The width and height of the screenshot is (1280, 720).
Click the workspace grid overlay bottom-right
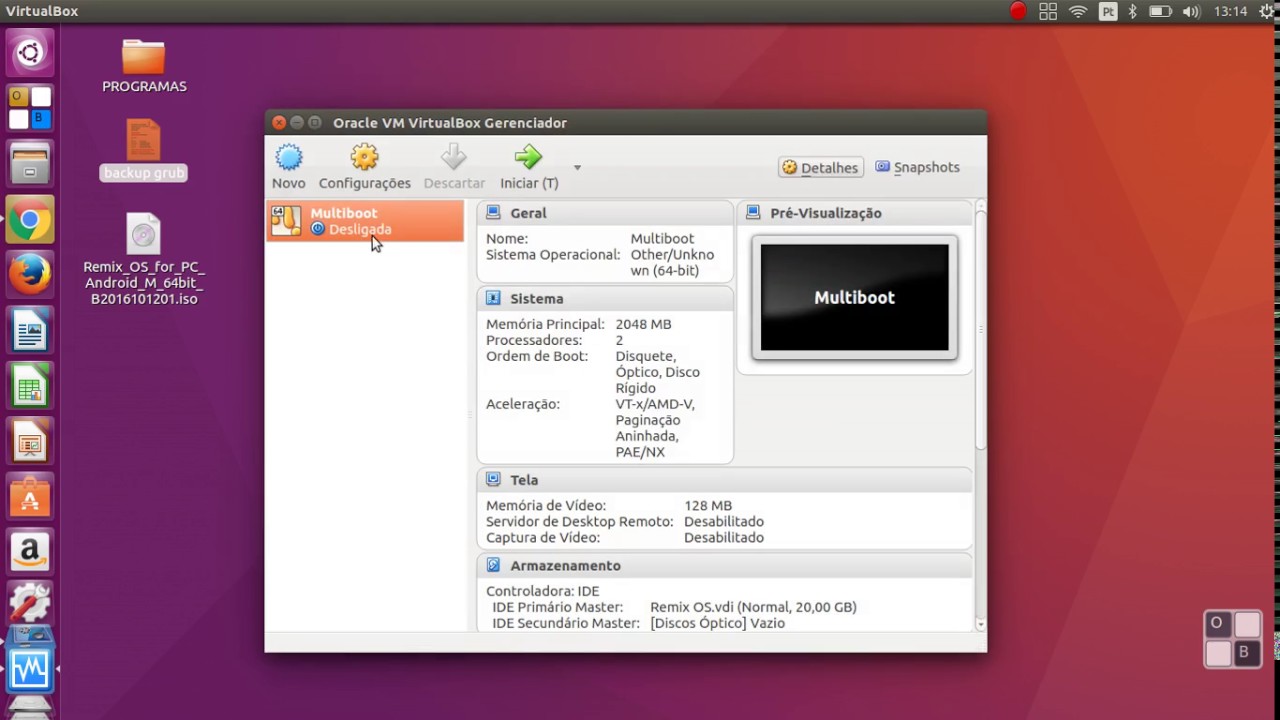pos(1232,639)
